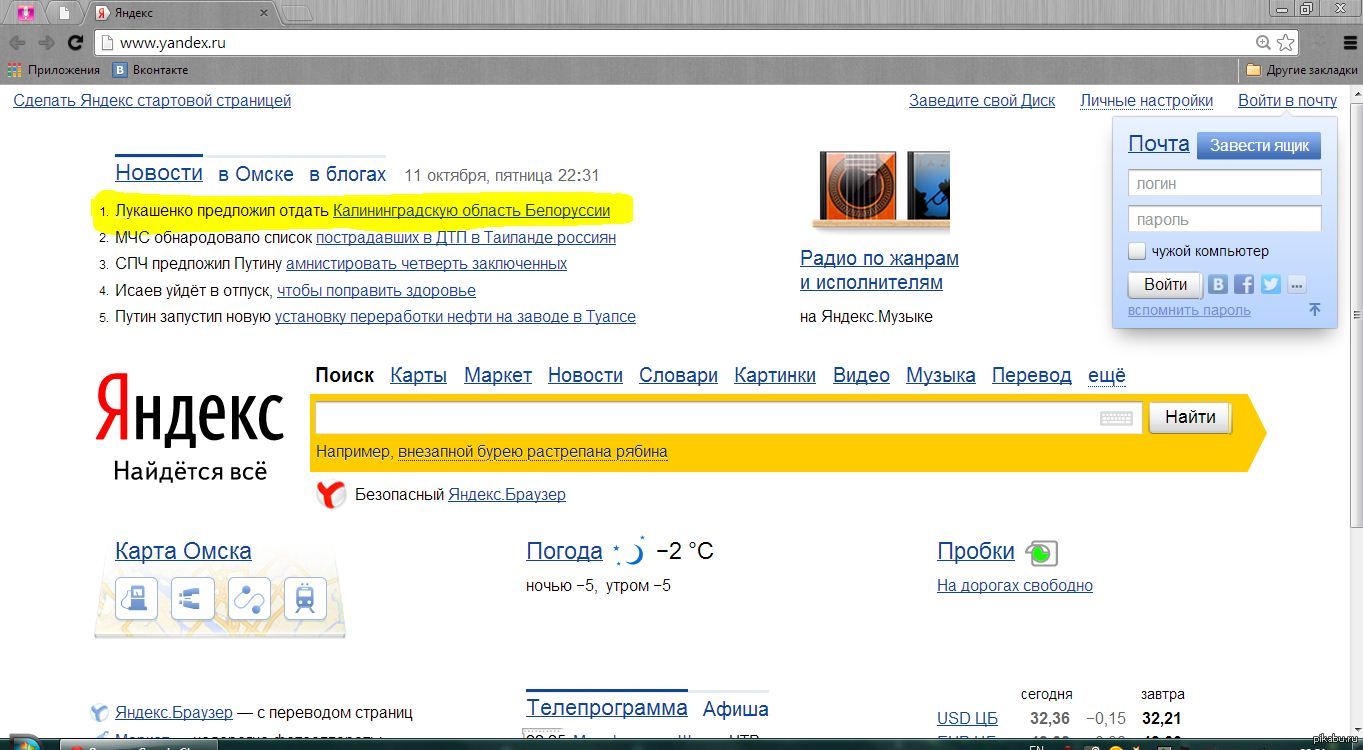
Task: Go forward with the browser forward arrow
Action: click(x=45, y=43)
